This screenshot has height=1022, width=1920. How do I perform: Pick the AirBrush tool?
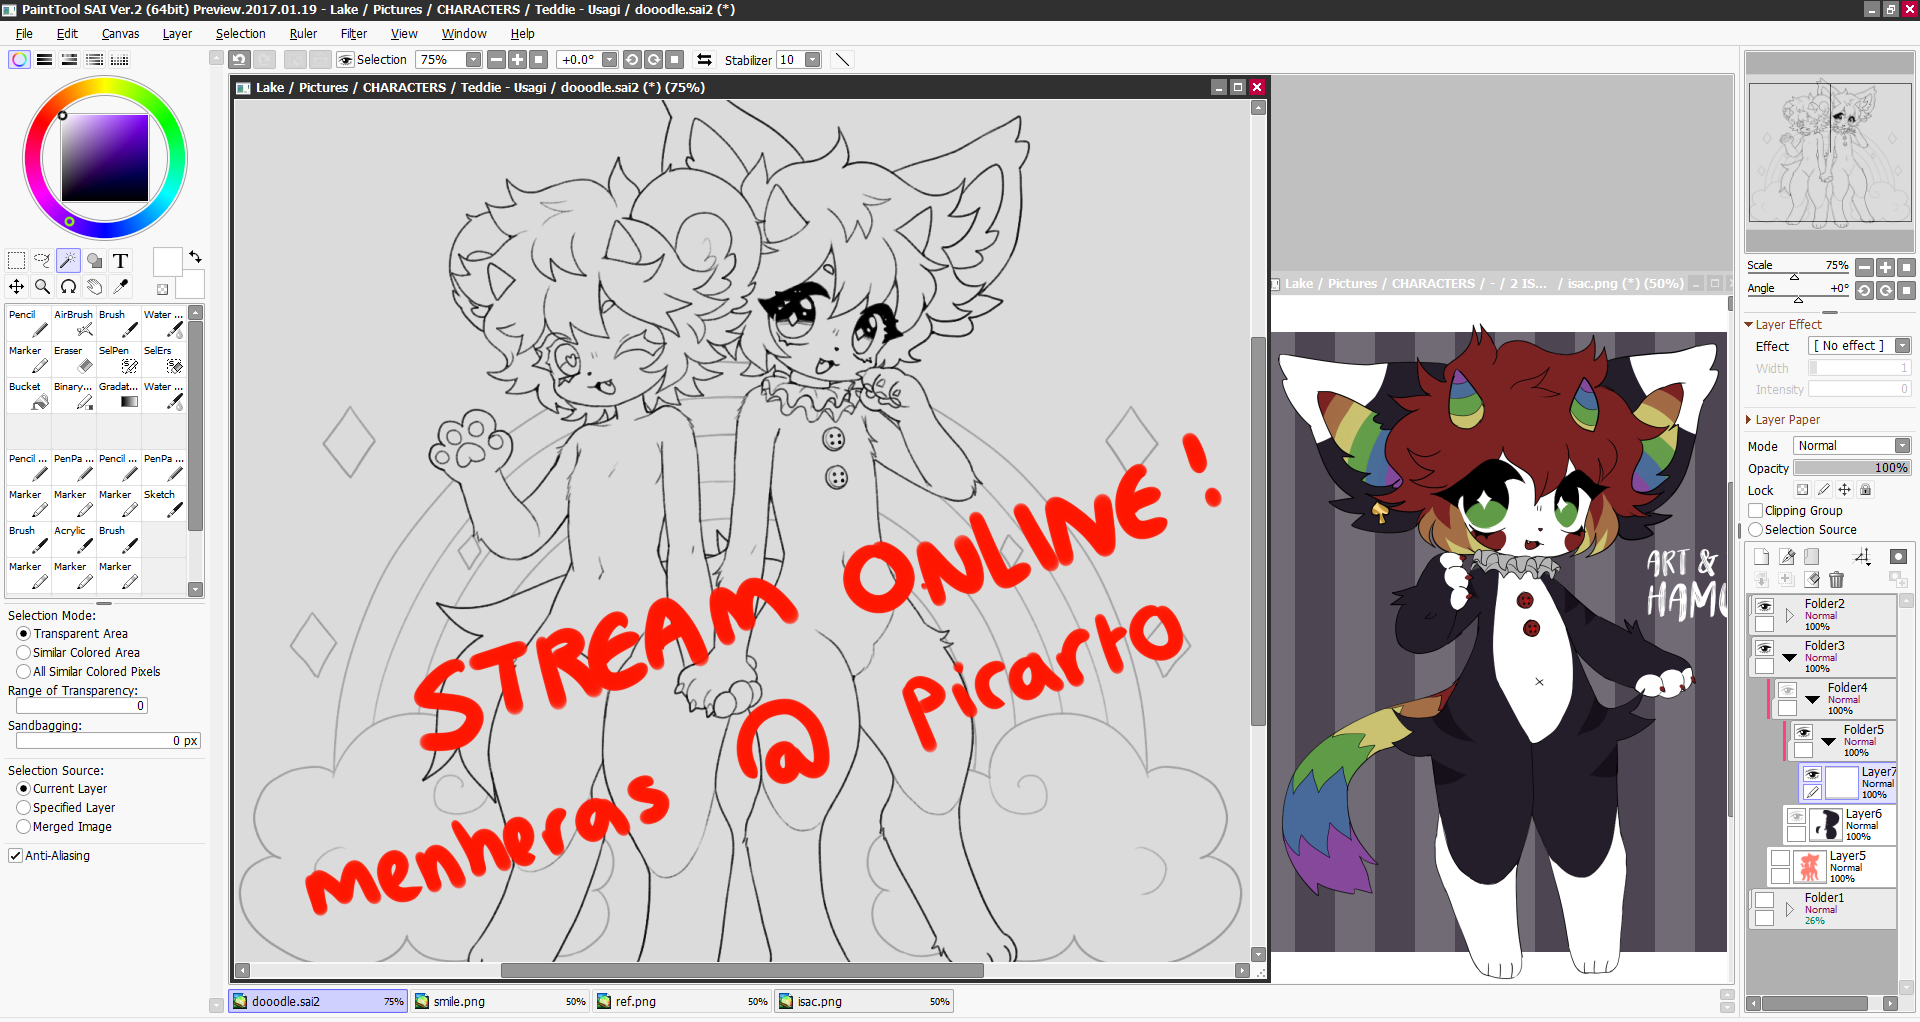74,323
